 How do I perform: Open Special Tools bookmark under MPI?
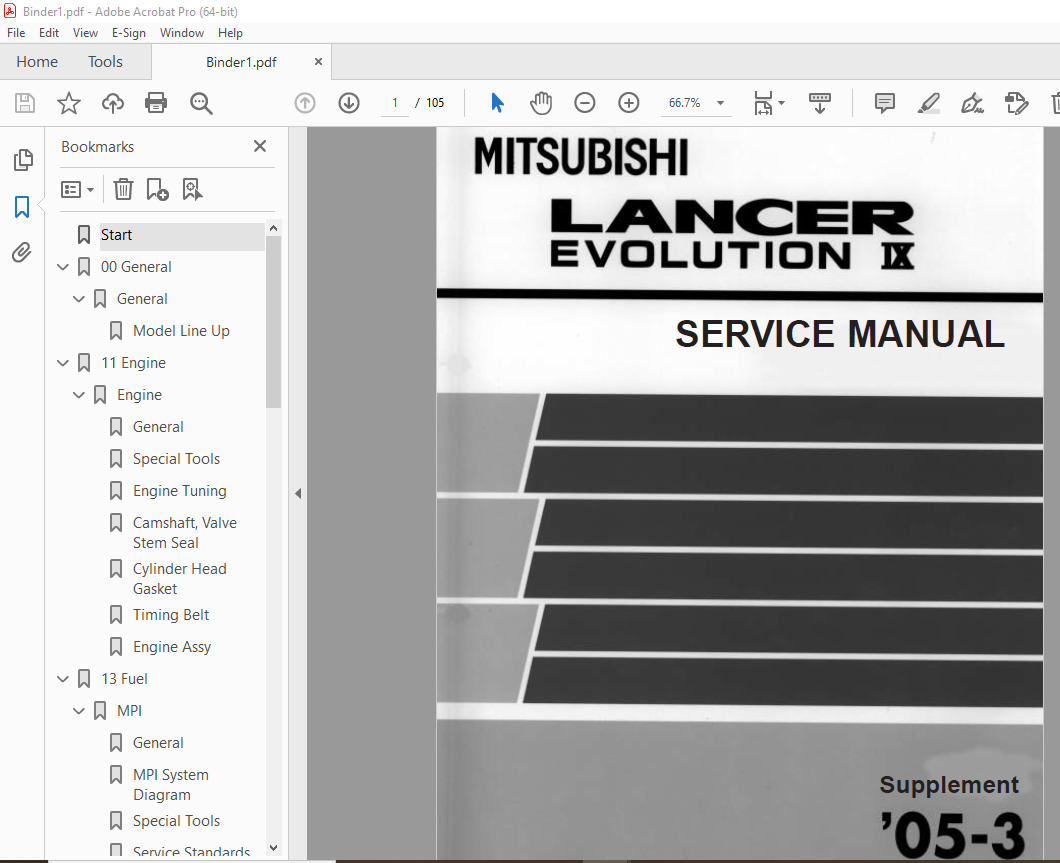pos(176,821)
